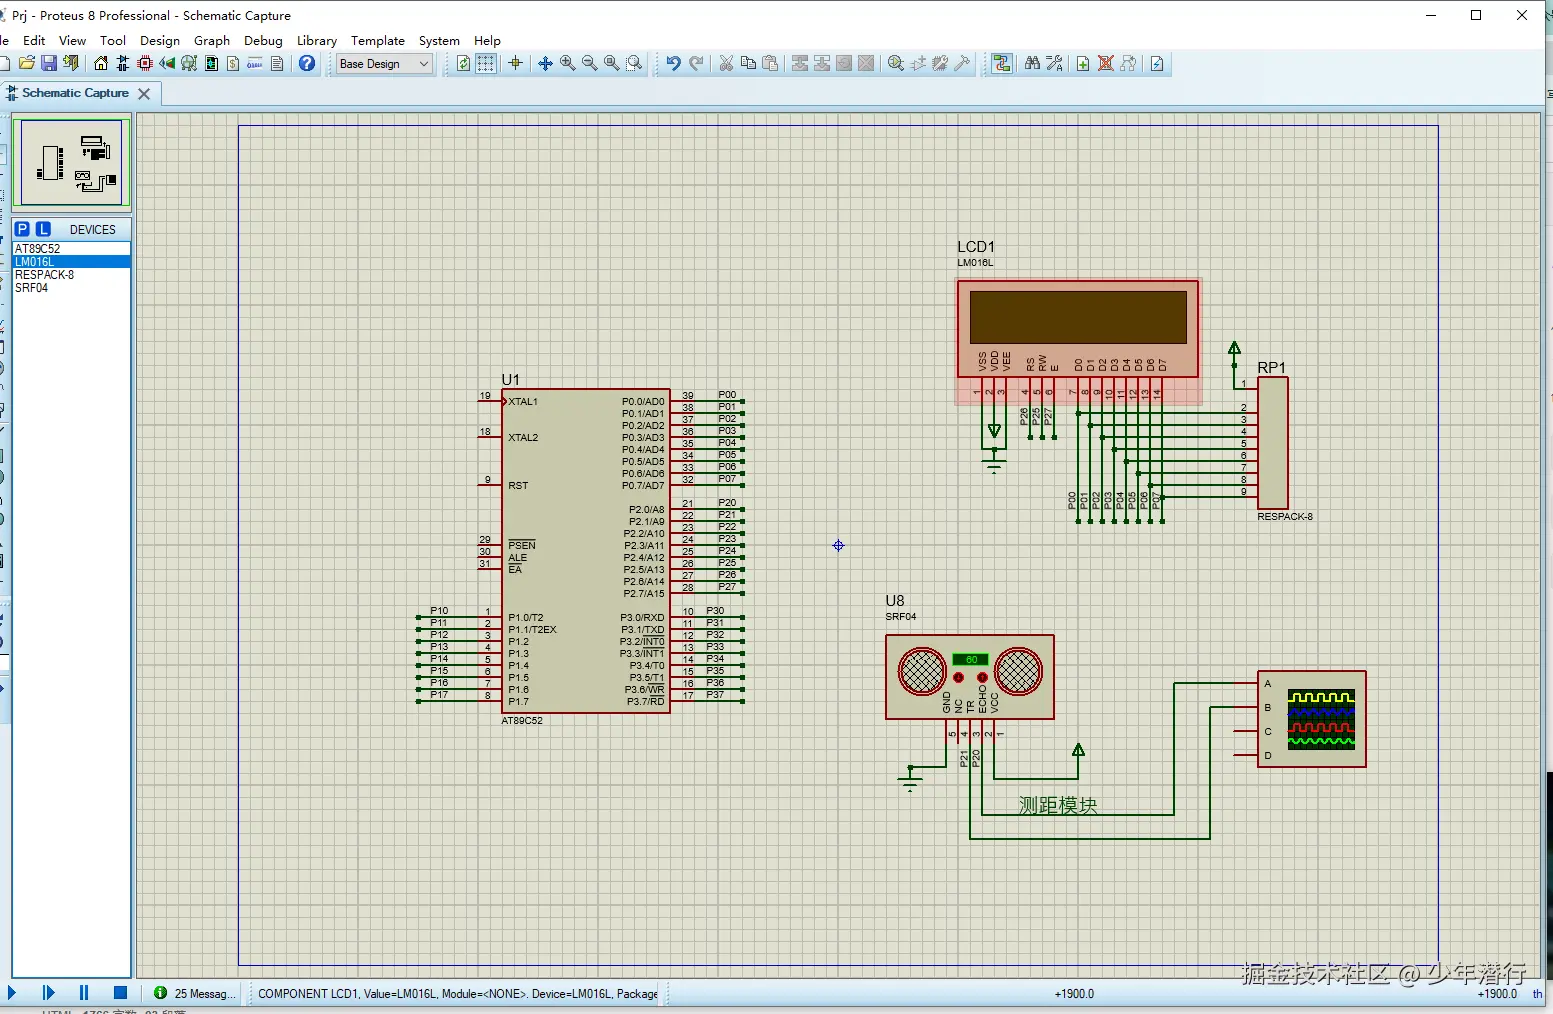This screenshot has width=1553, height=1014.
Task: Click the Undo arrow icon
Action: click(673, 64)
